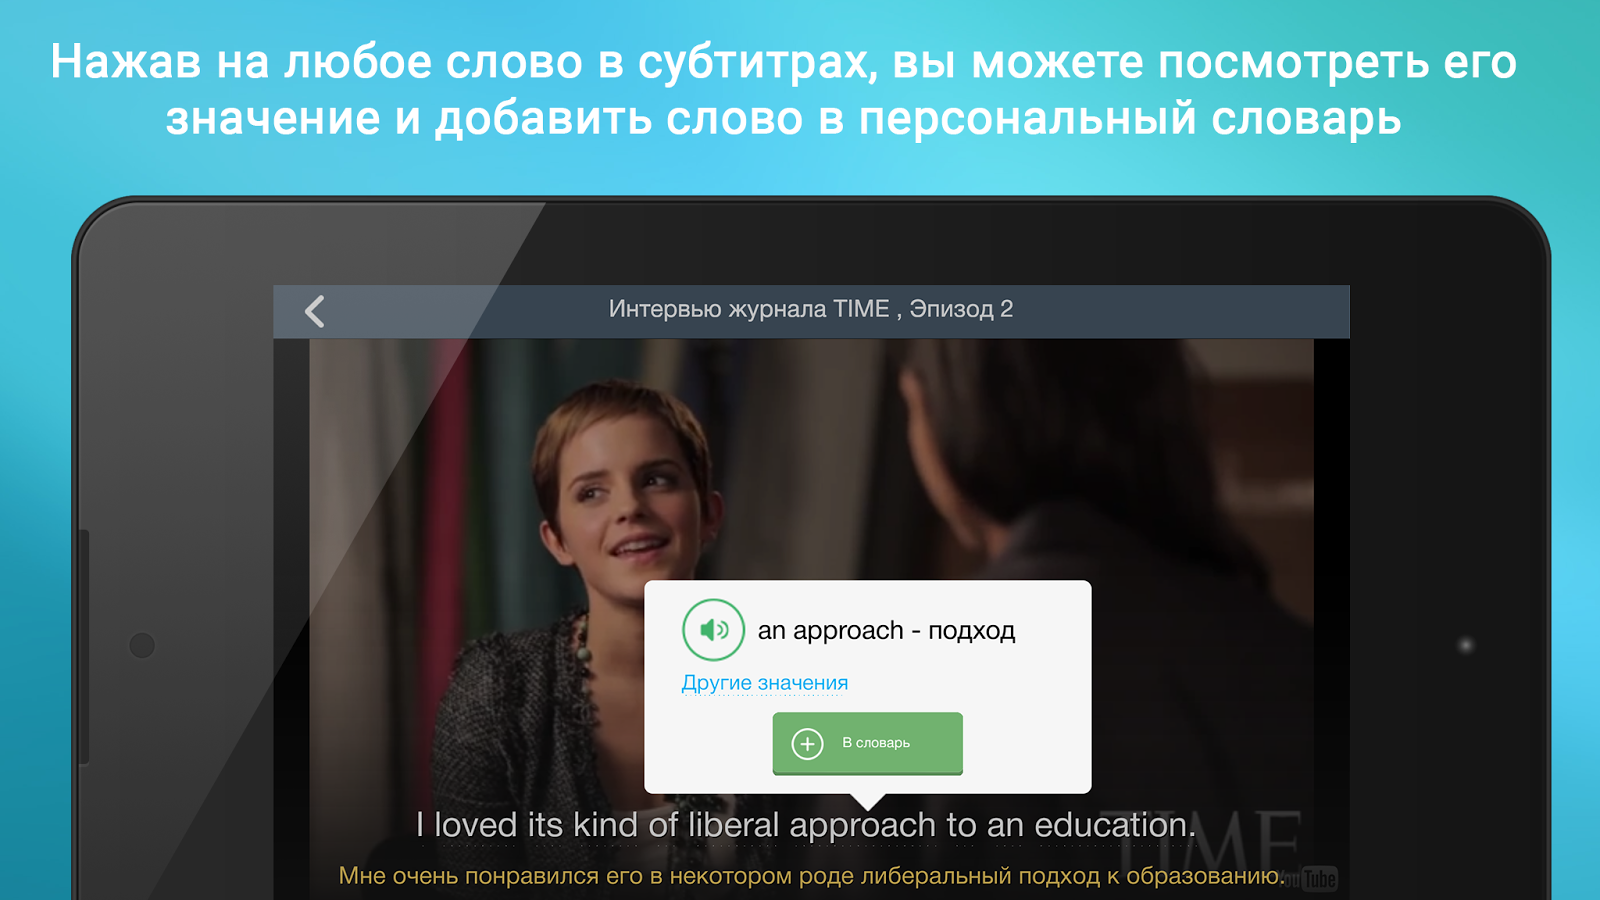This screenshot has width=1600, height=900.
Task: Click the 'an approach - подход' translation text
Action: point(886,630)
